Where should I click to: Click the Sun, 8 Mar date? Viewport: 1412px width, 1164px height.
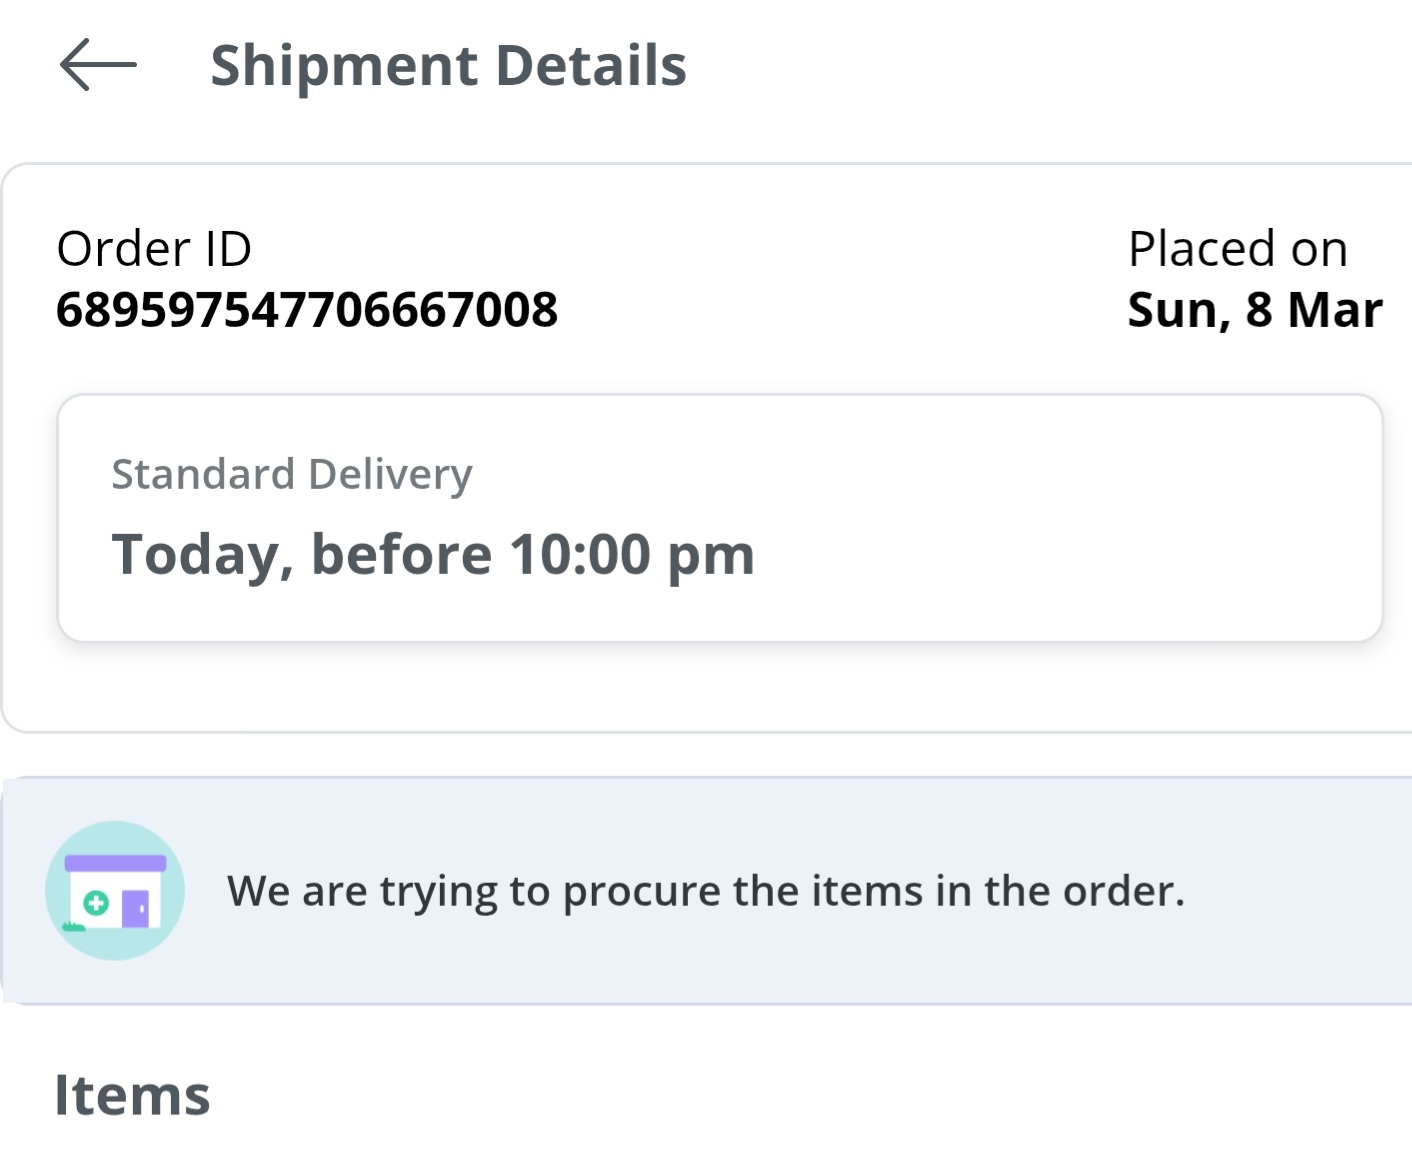(x=1254, y=309)
